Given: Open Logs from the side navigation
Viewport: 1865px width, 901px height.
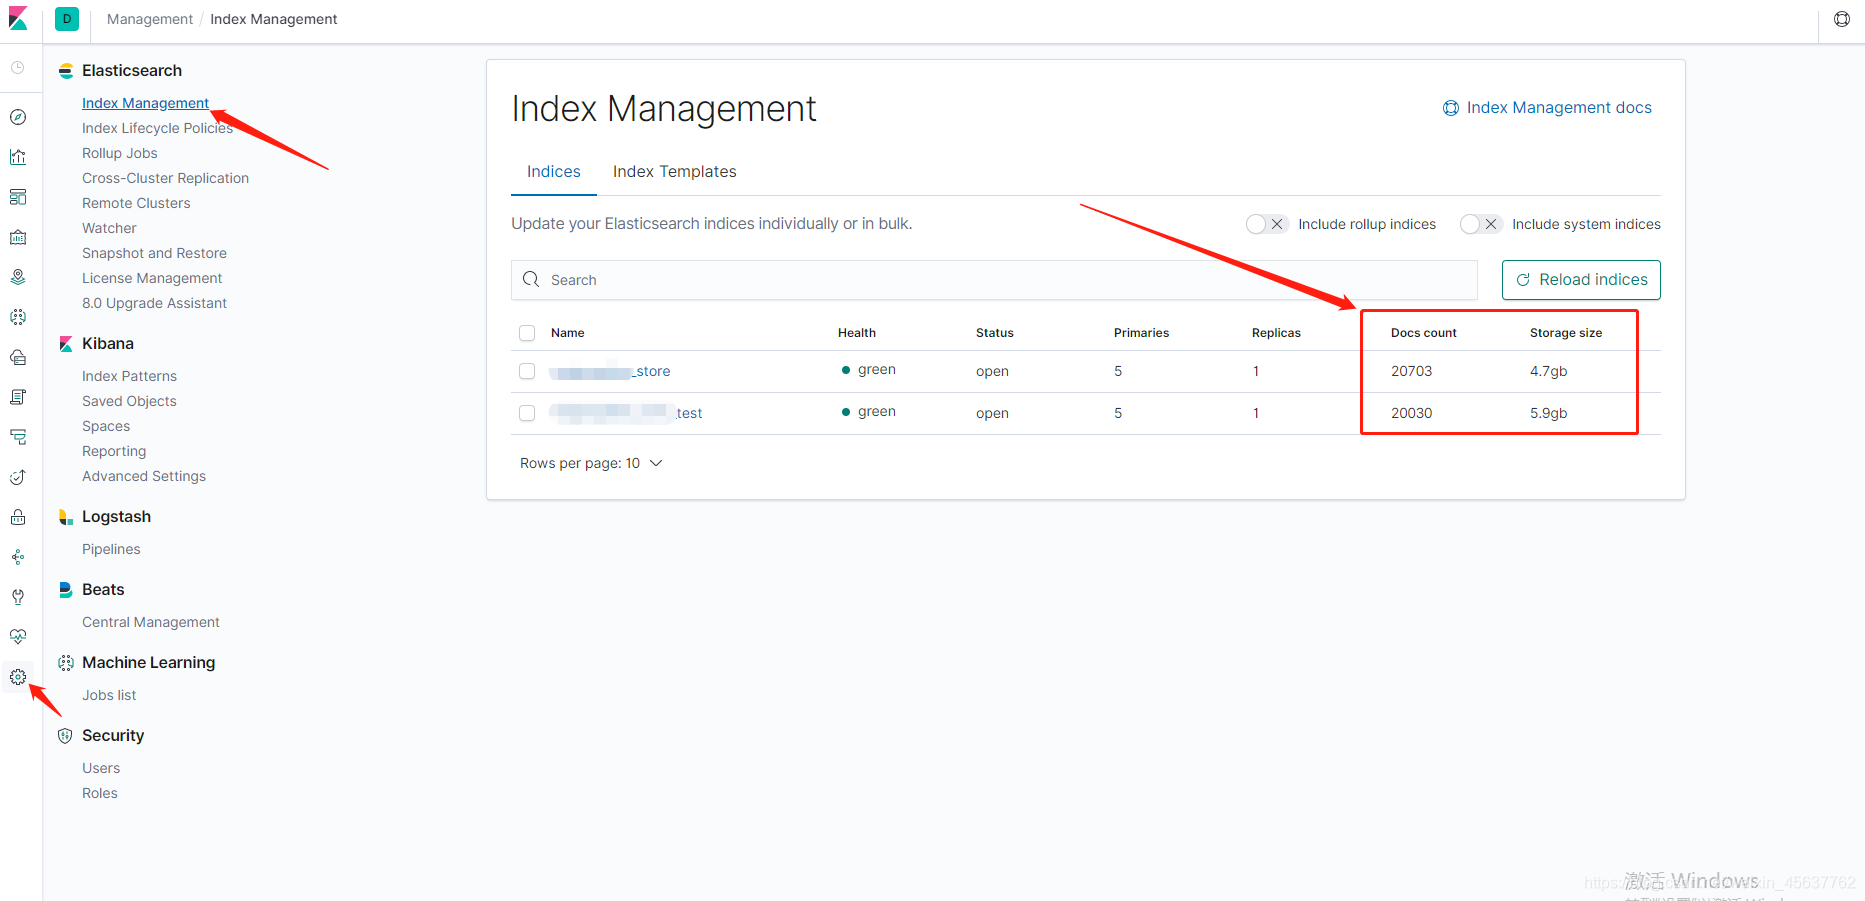Looking at the screenshot, I should 18,397.
